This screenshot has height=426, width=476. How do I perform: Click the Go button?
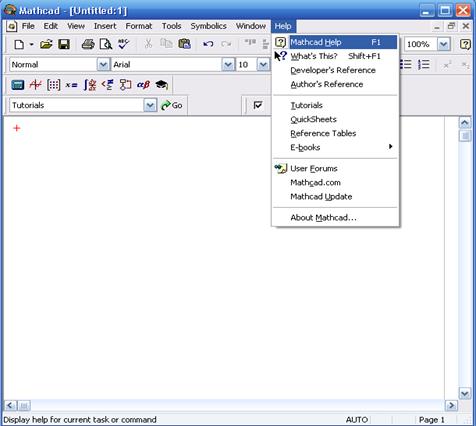point(172,105)
